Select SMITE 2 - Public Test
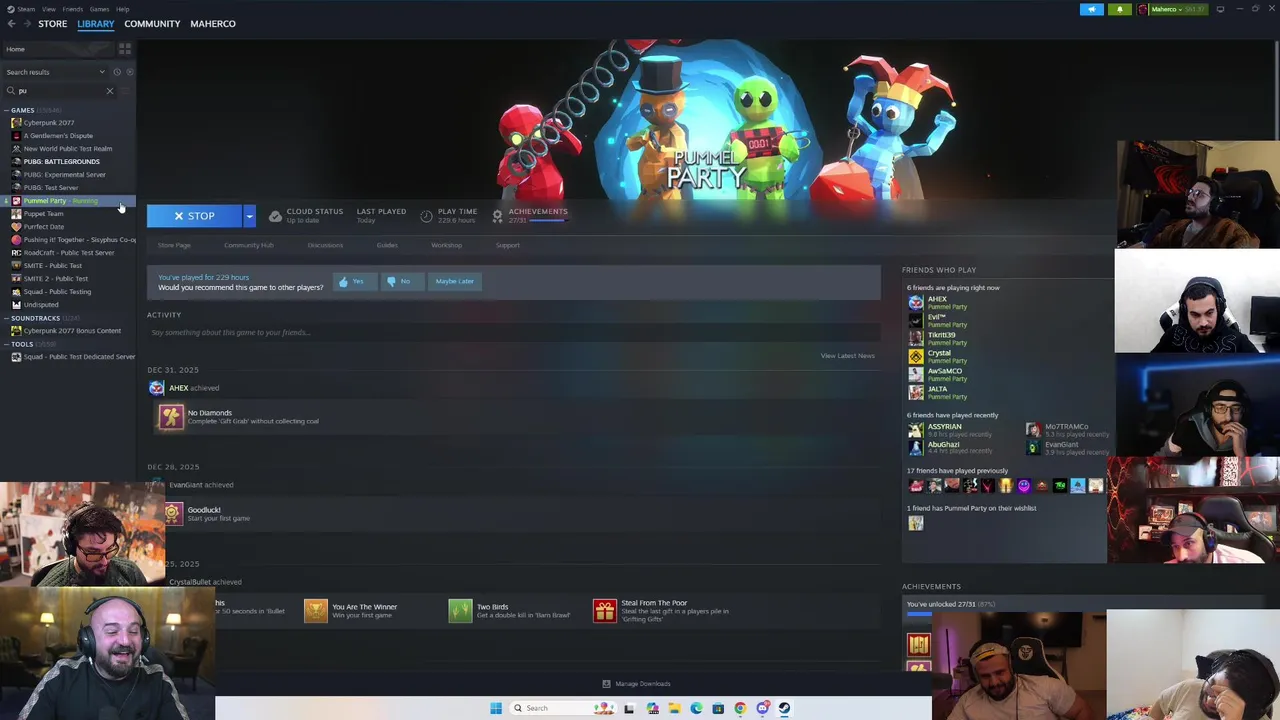 [x=55, y=279]
